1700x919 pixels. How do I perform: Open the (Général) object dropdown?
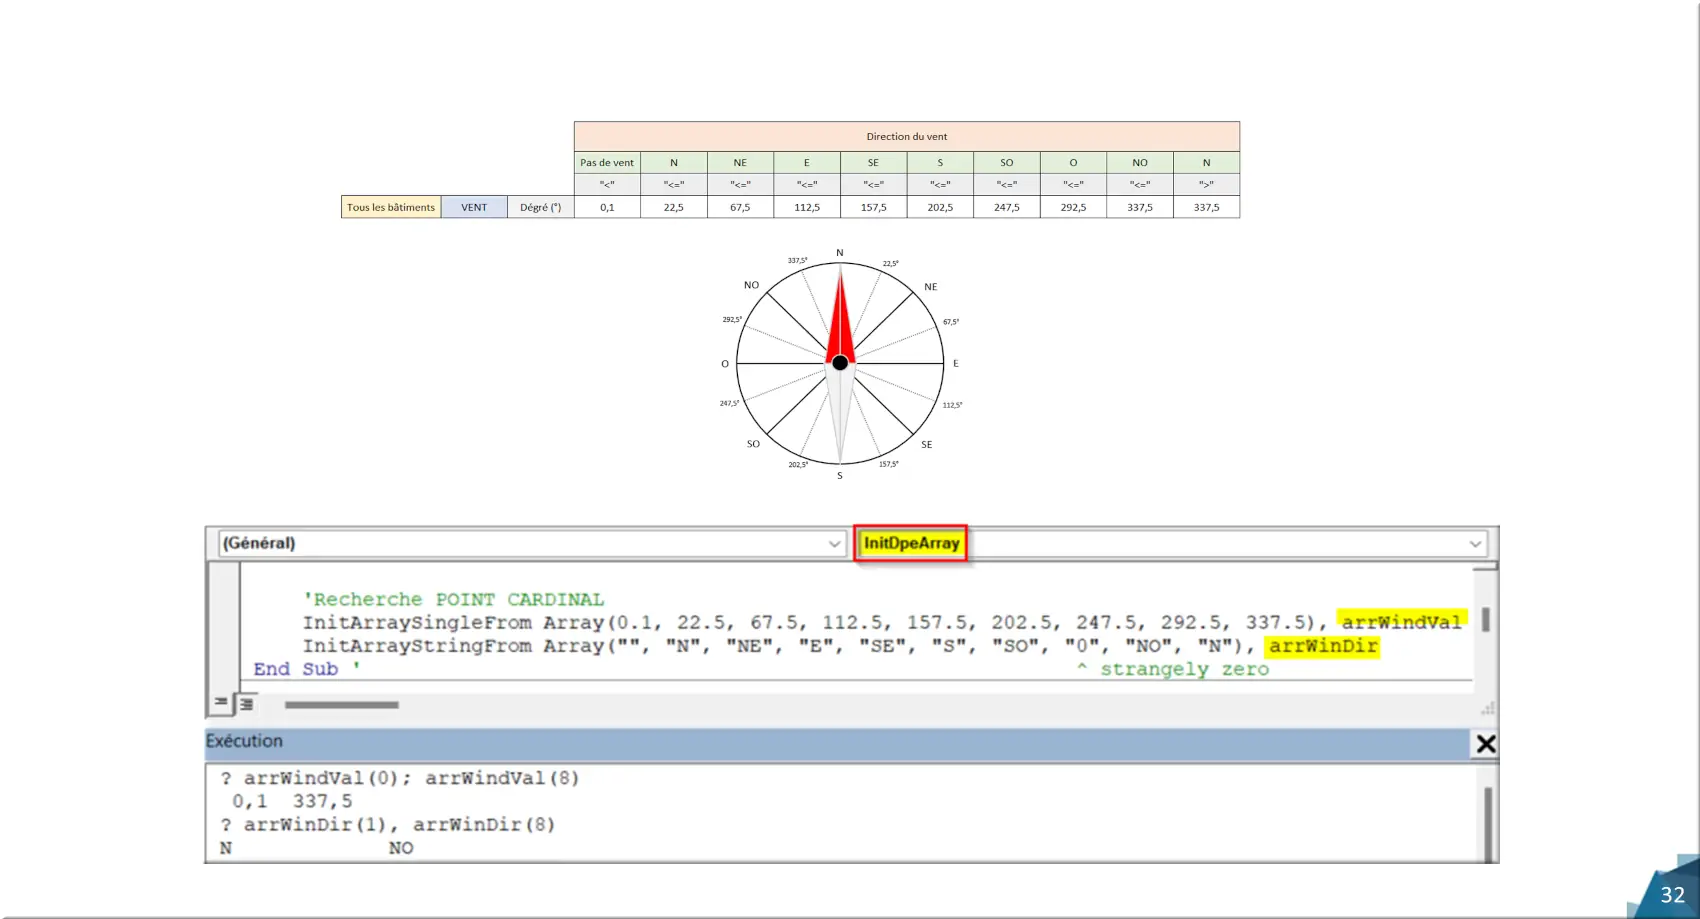532,543
